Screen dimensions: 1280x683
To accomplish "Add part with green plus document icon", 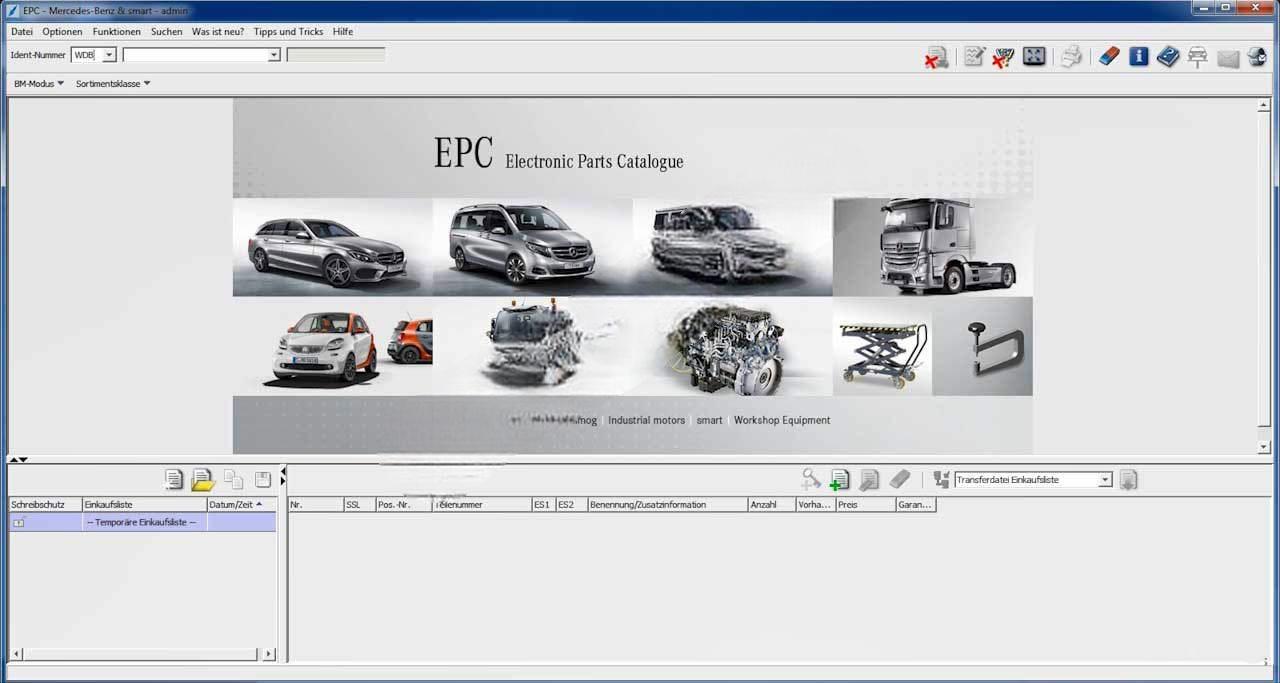I will (x=840, y=480).
